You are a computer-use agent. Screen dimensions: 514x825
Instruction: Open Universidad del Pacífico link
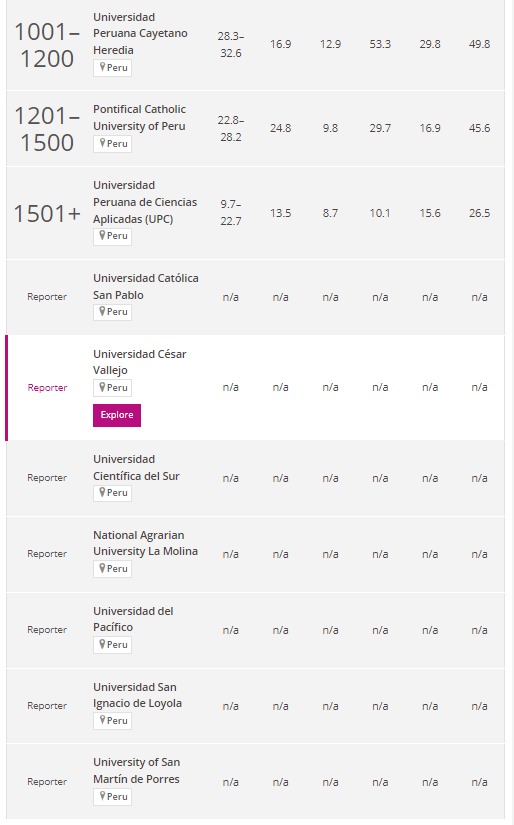(x=133, y=619)
